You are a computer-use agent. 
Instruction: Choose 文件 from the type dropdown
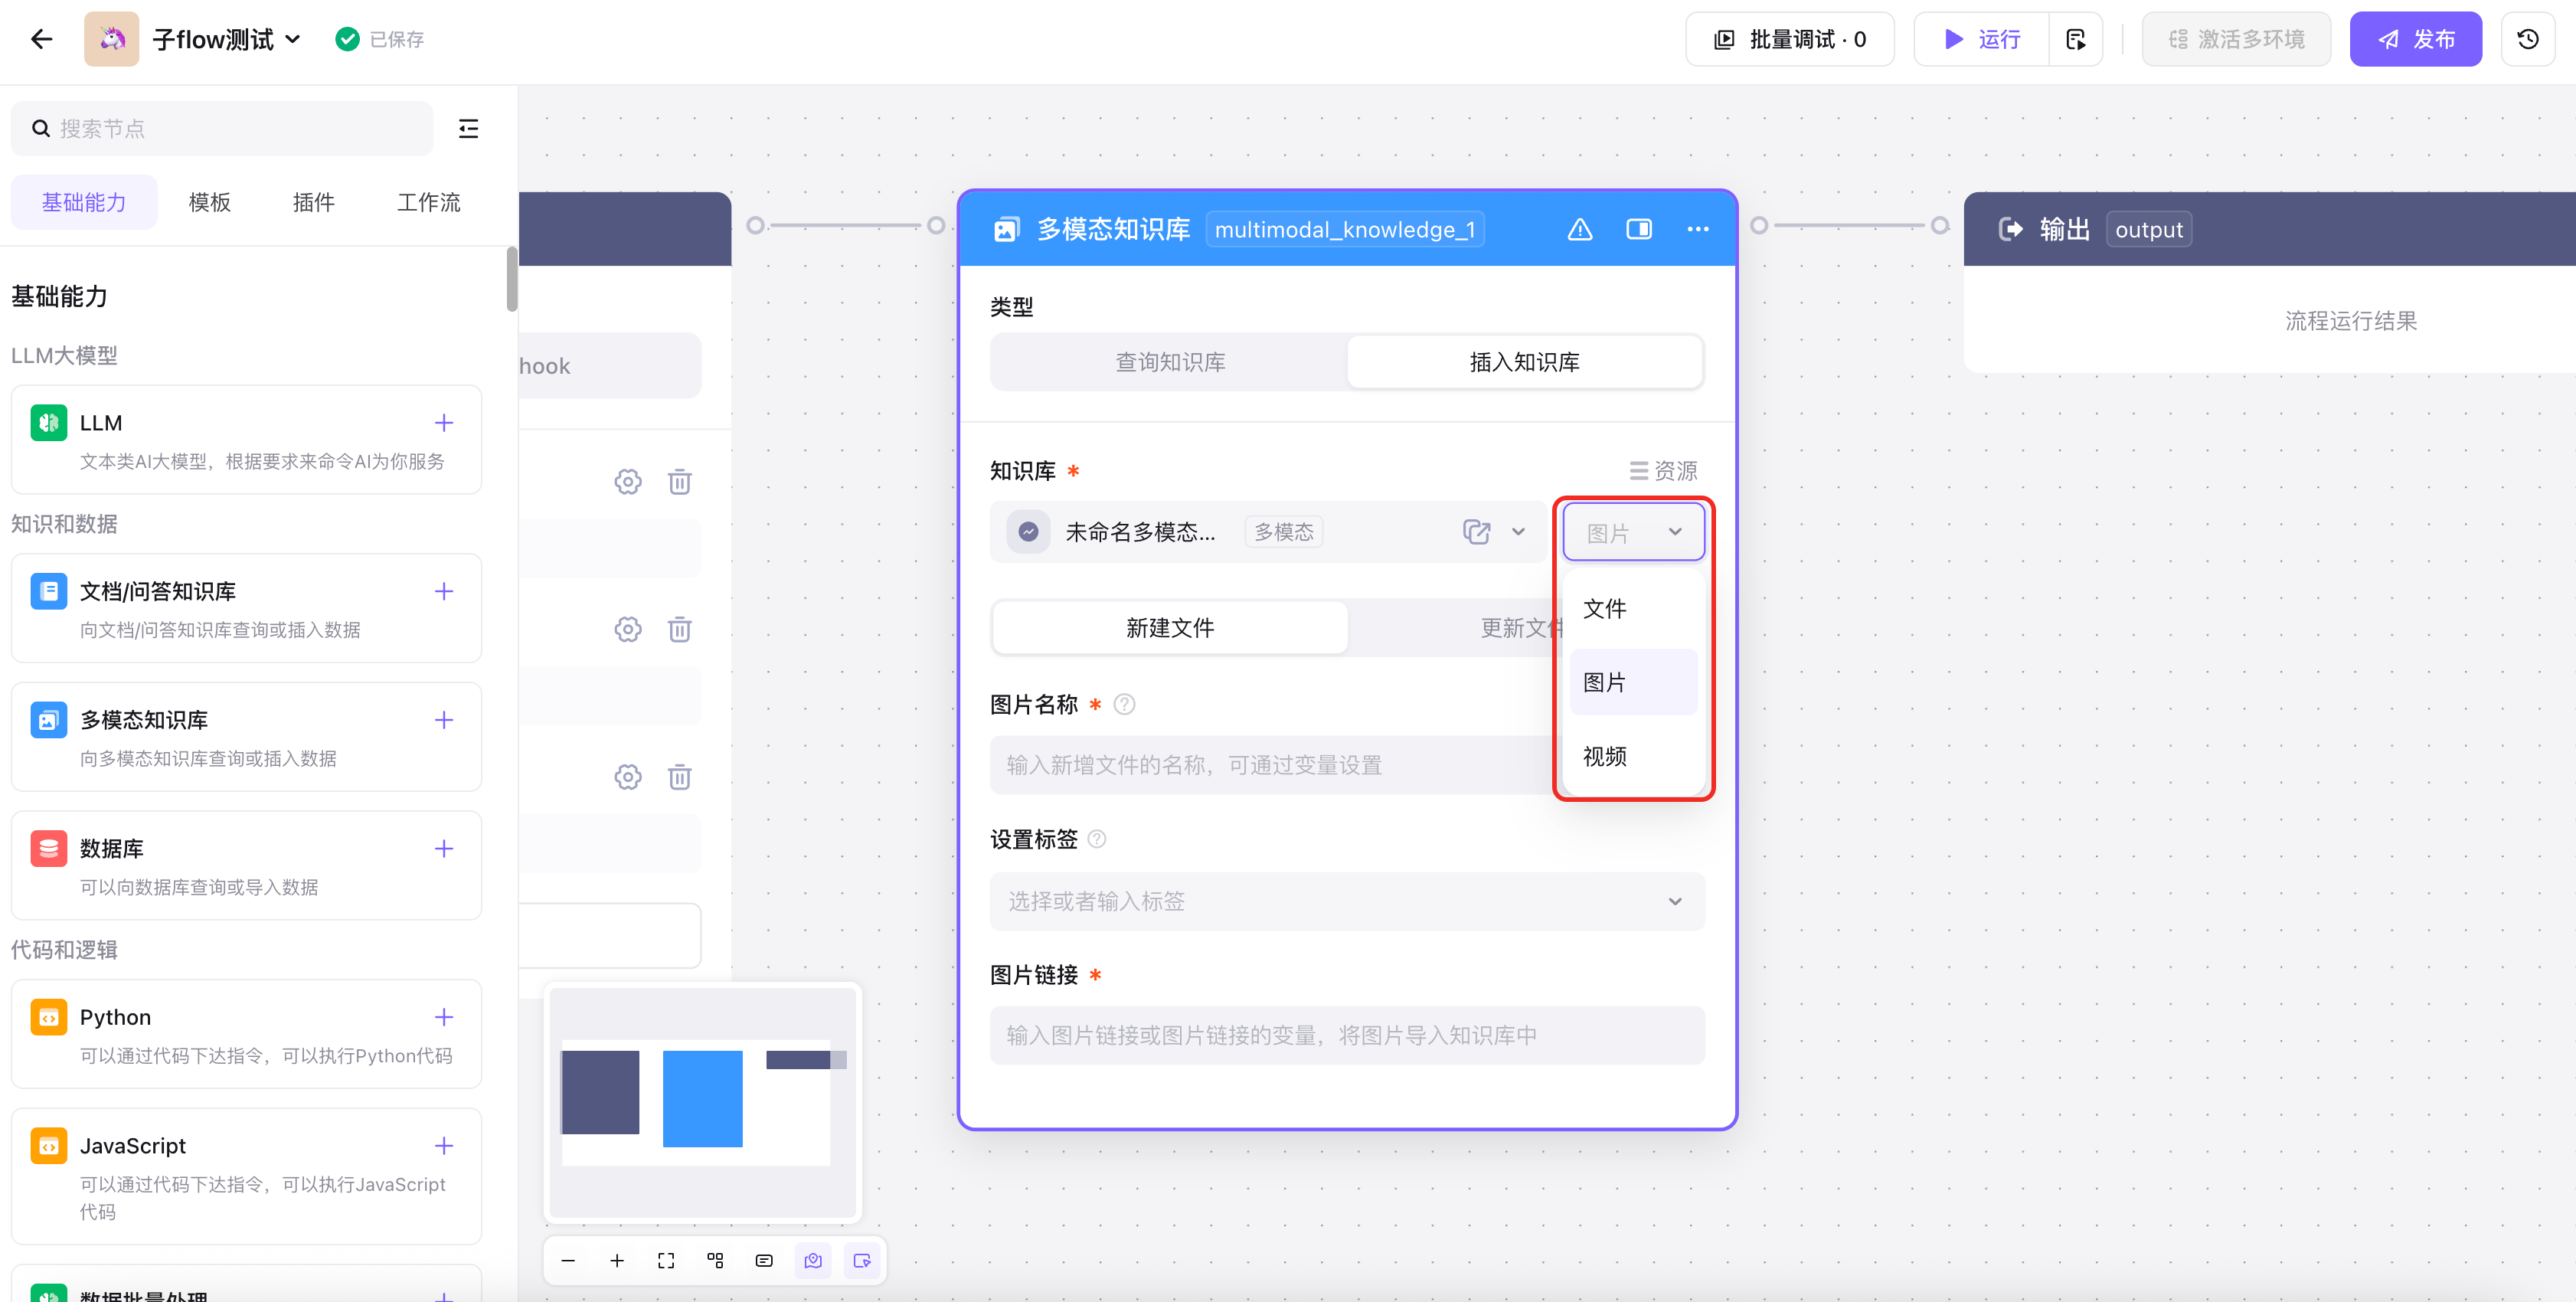click(x=1604, y=609)
